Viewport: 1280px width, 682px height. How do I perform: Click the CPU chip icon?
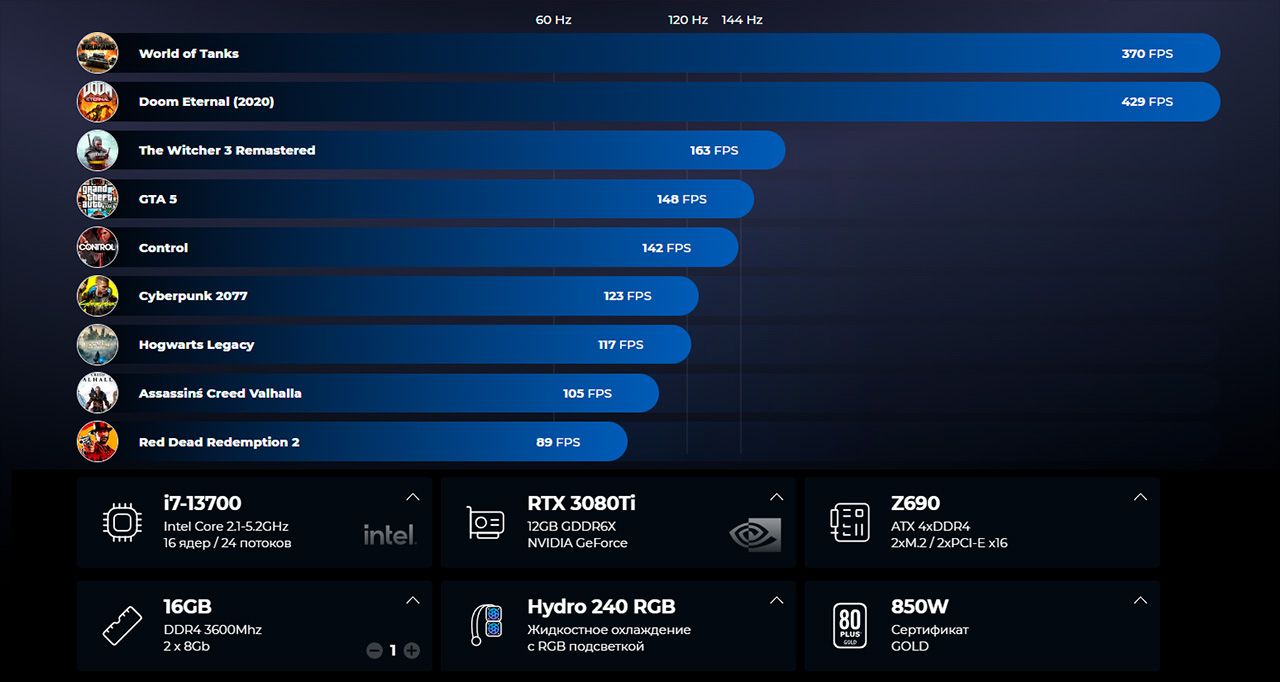click(x=122, y=522)
